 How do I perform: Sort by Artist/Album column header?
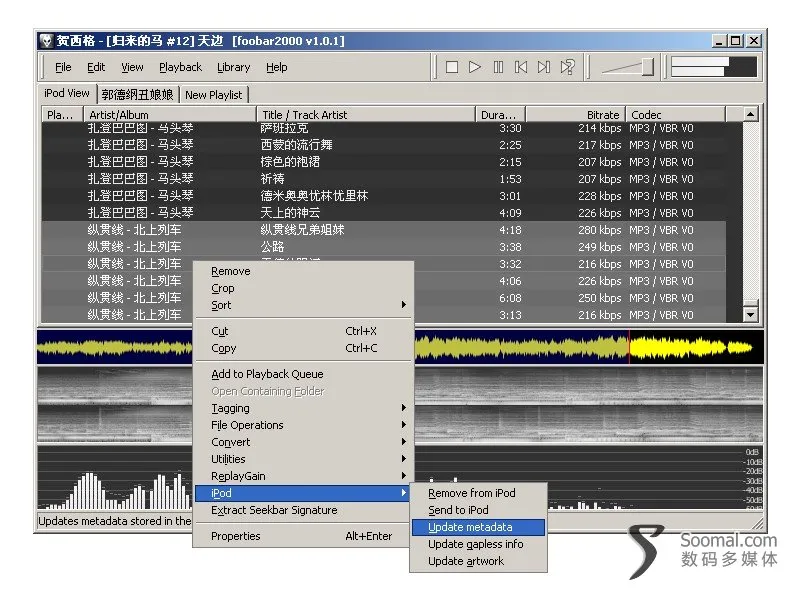170,115
